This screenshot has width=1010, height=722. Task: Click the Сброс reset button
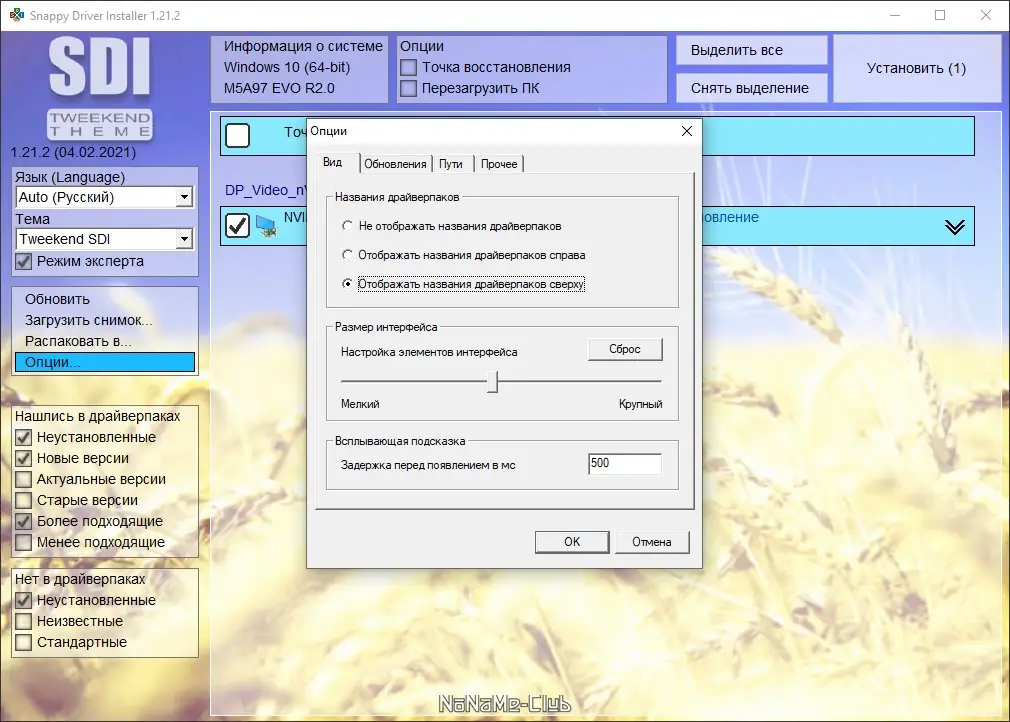point(624,349)
